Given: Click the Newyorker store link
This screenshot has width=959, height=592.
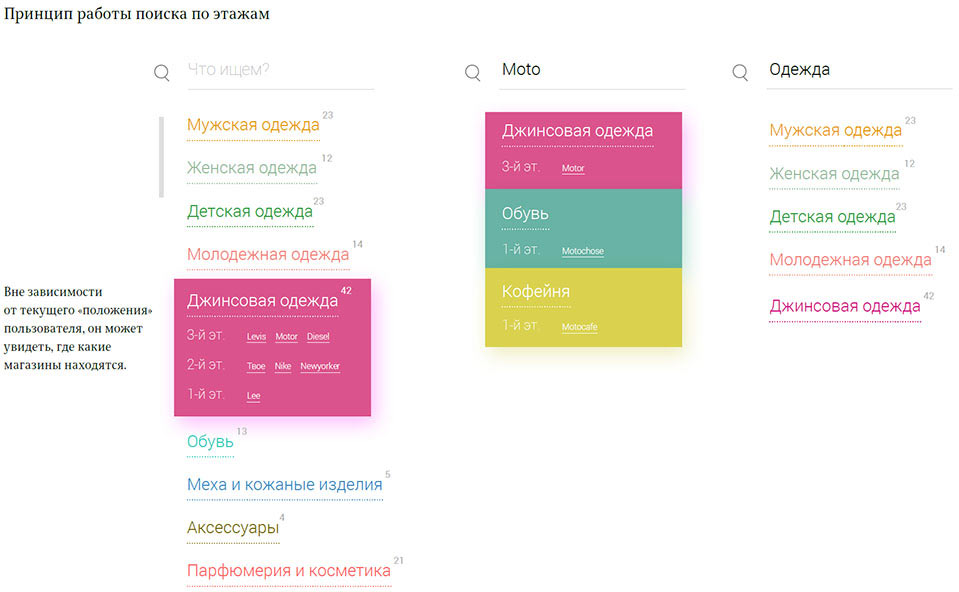Looking at the screenshot, I should pos(320,367).
